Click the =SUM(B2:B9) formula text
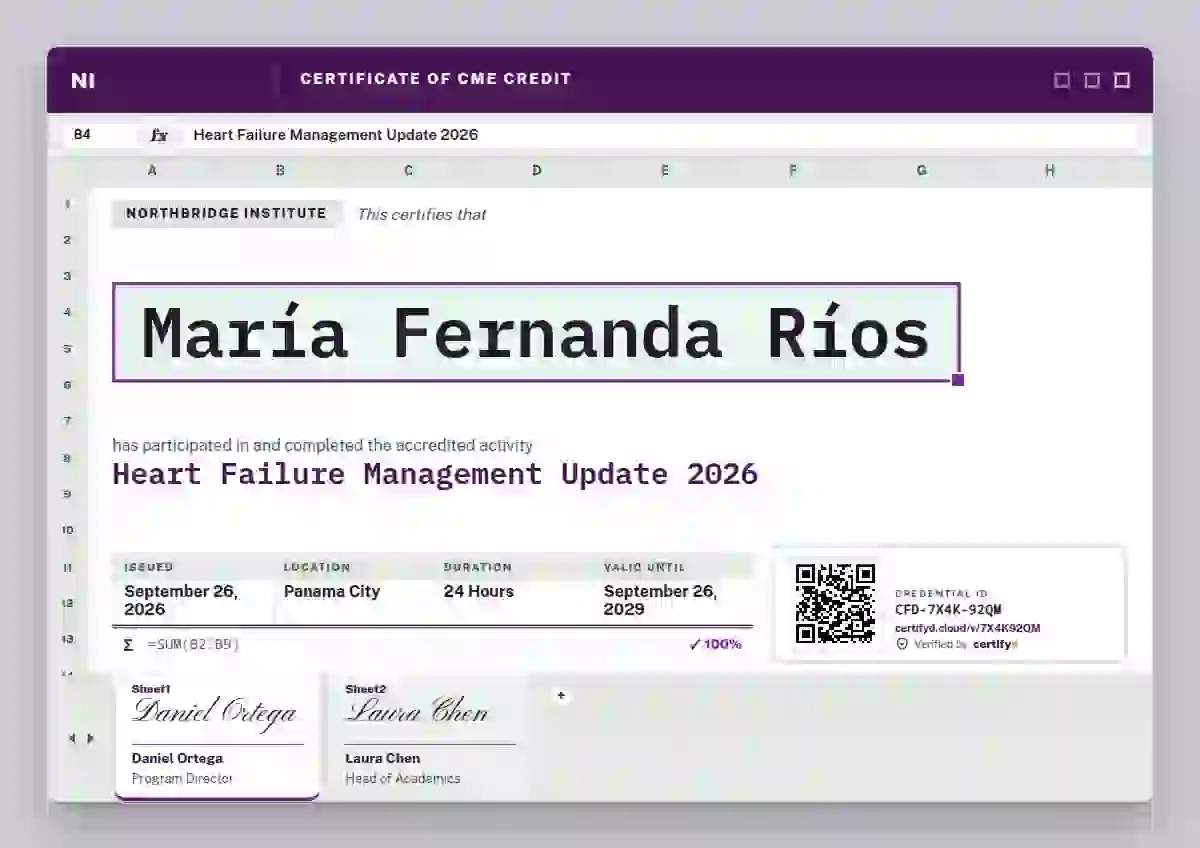This screenshot has width=1200, height=848. click(193, 645)
